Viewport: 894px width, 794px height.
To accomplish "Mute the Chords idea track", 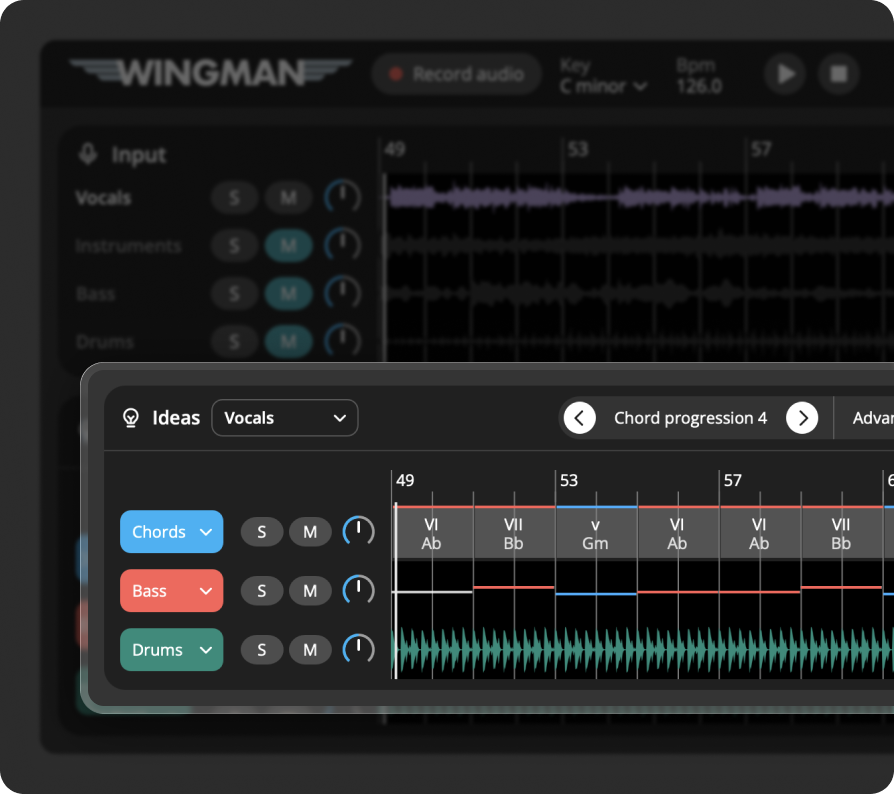I will point(310,532).
